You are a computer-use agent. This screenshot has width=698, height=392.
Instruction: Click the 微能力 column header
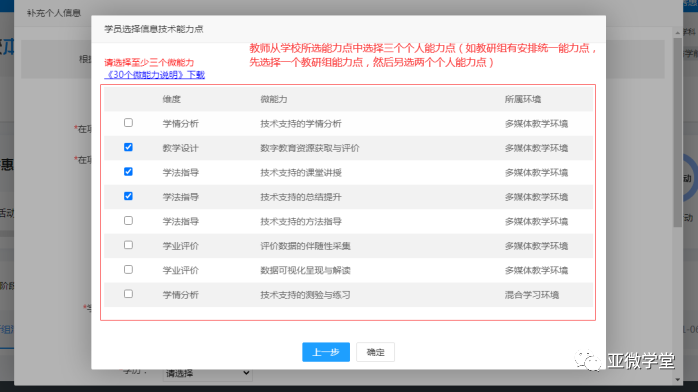[x=274, y=99]
